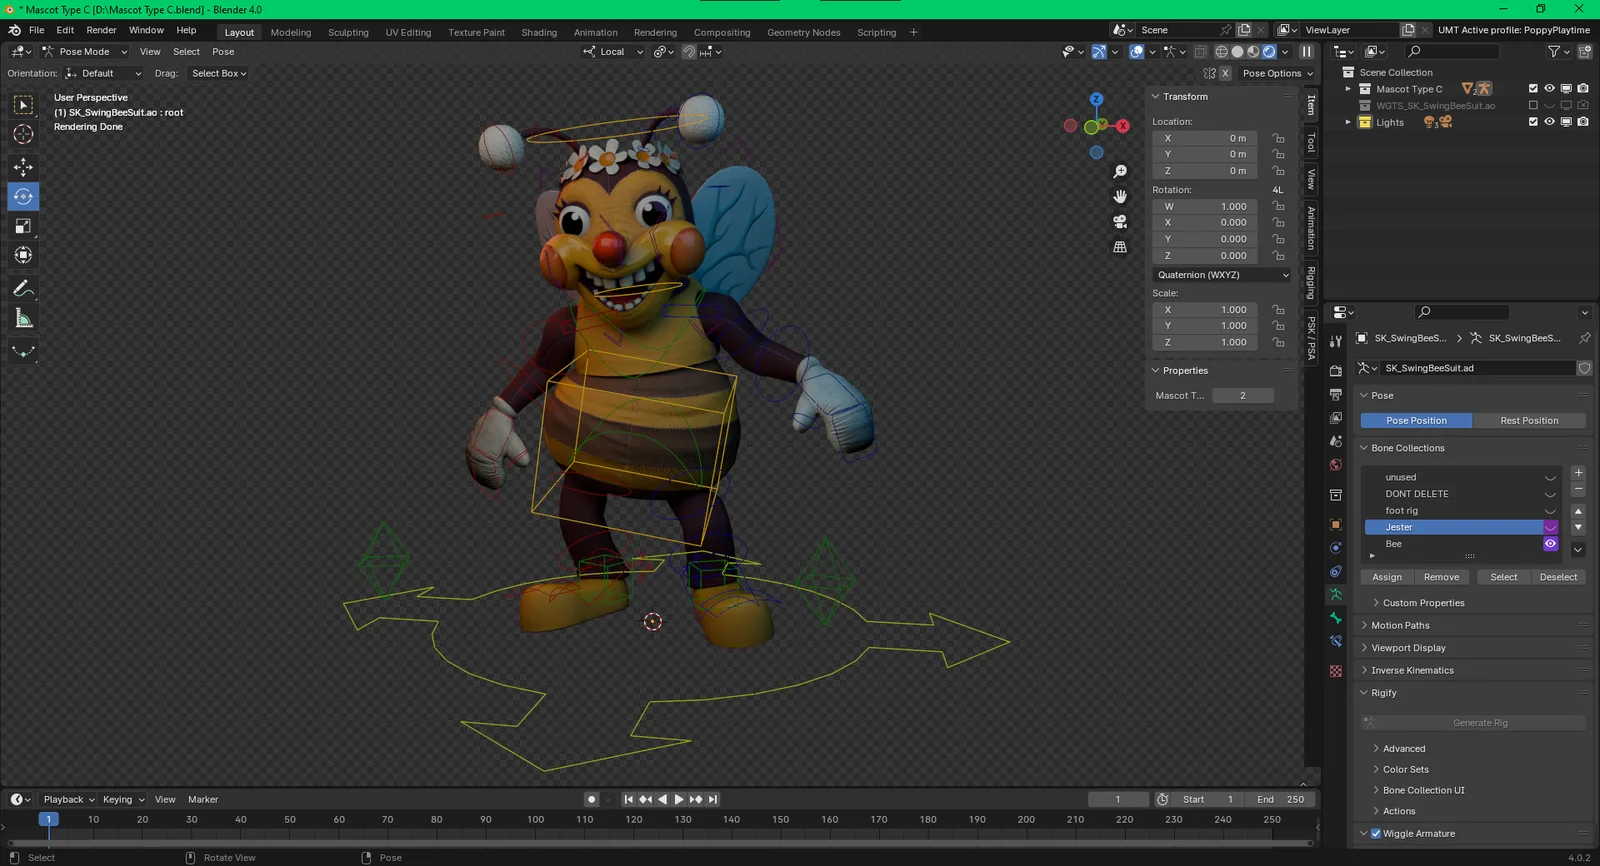This screenshot has height=866, width=1600.
Task: Open the Shading workspace tab
Action: click(539, 32)
